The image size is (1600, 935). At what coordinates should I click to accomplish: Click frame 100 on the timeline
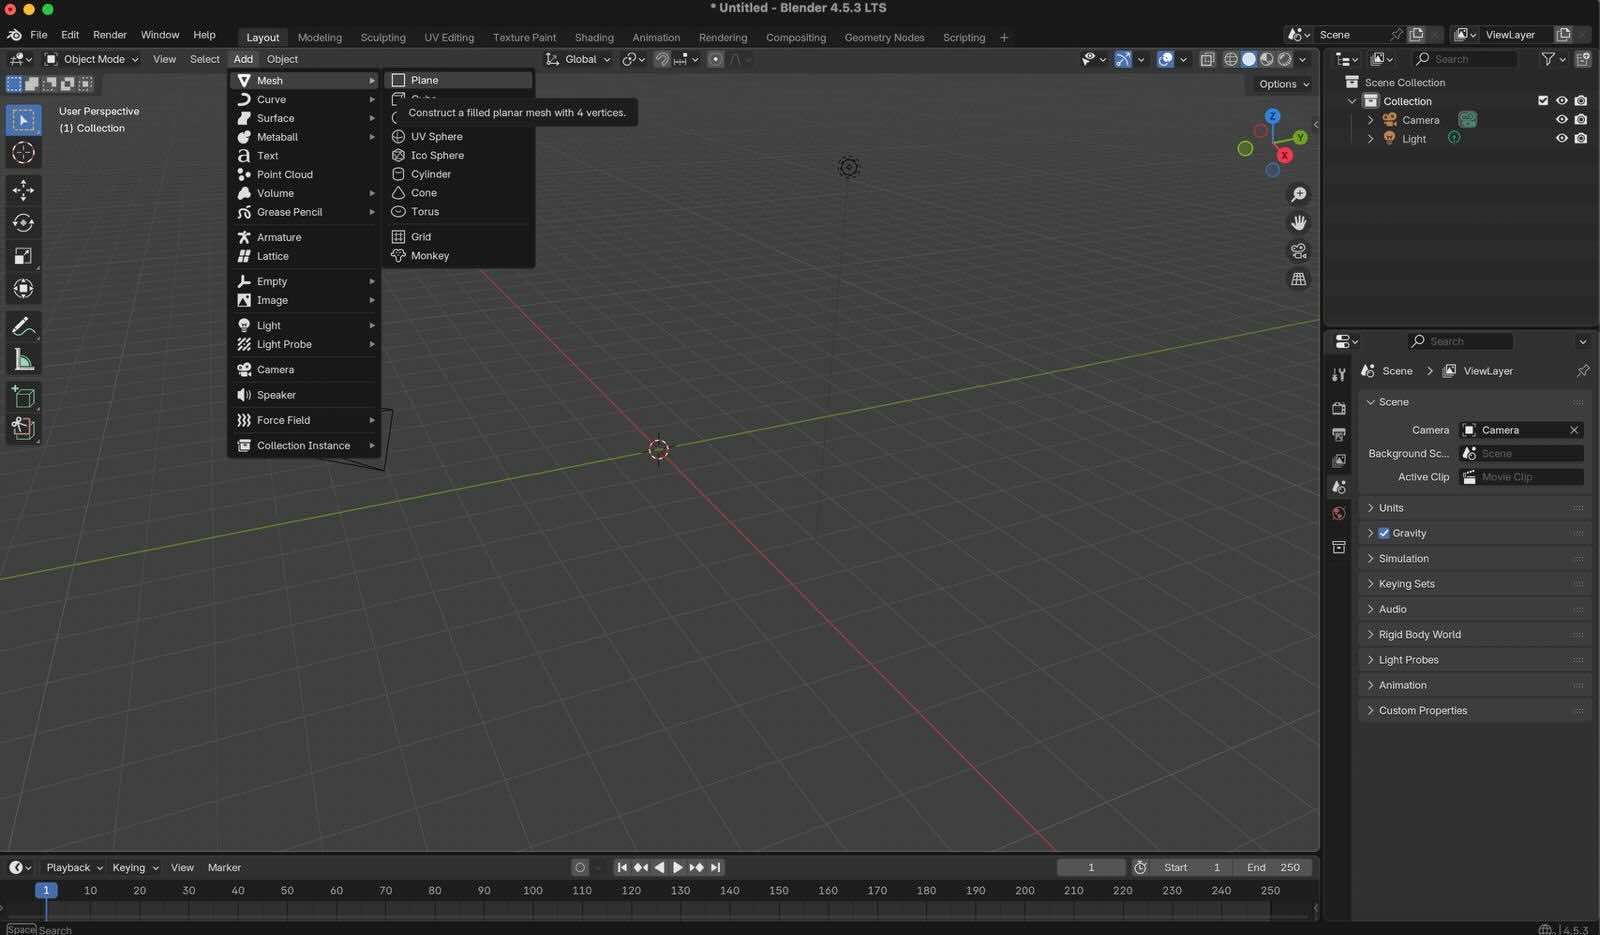[533, 891]
